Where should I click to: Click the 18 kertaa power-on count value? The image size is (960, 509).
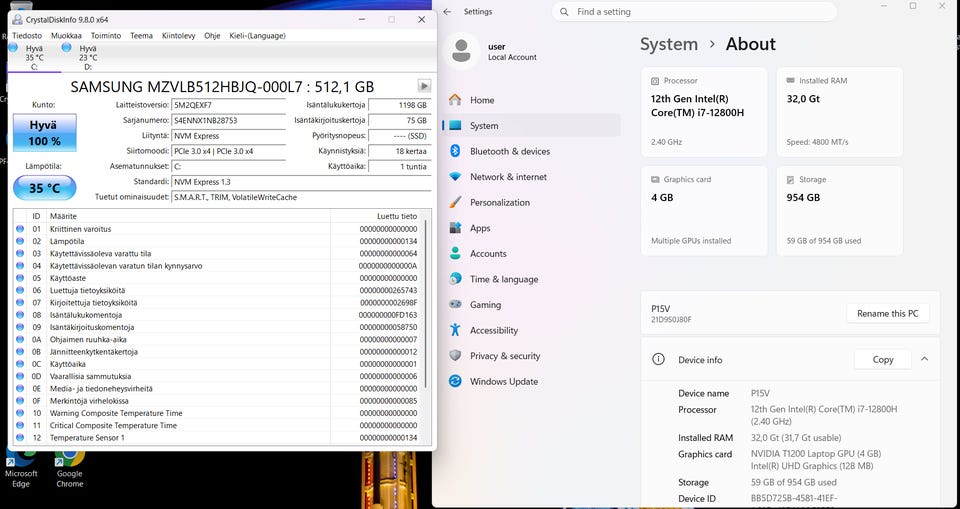[399, 151]
